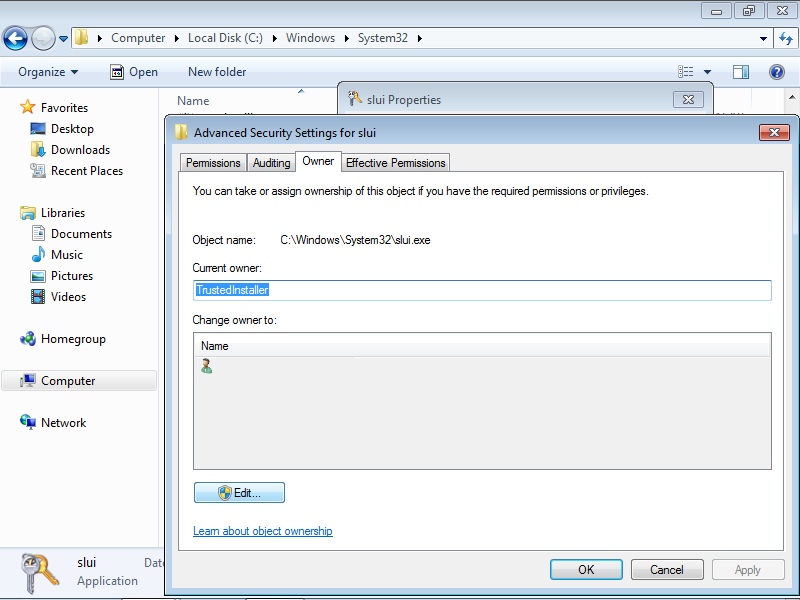Expand the arrow after Computer breadcrumb
This screenshot has width=800, height=600.
click(x=177, y=38)
